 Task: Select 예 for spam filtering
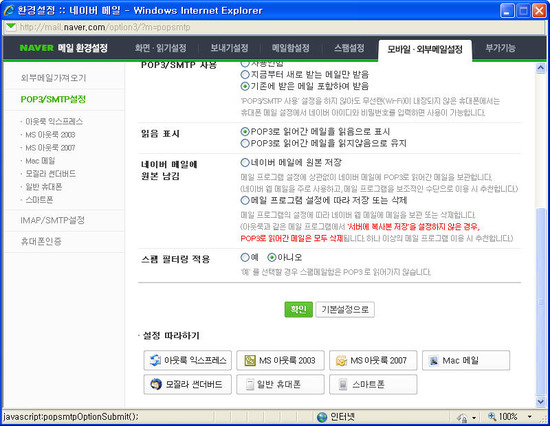[x=245, y=258]
